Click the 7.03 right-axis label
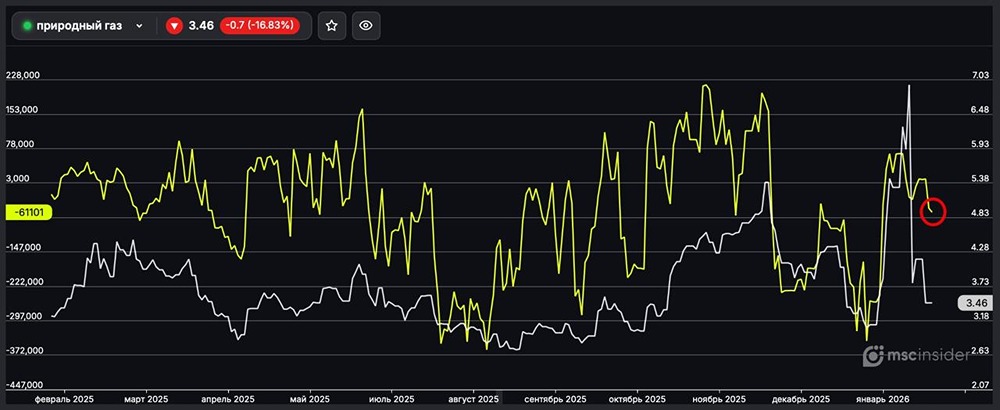Viewport: 1000px width, 410px height. (979, 76)
